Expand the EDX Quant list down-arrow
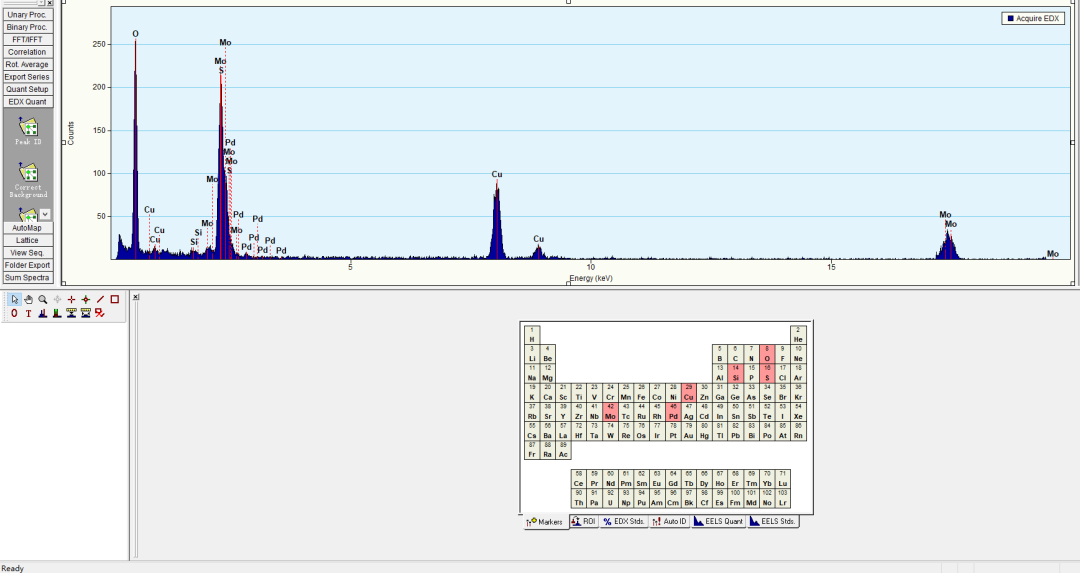Screen dimensions: 1080x573 45,214
